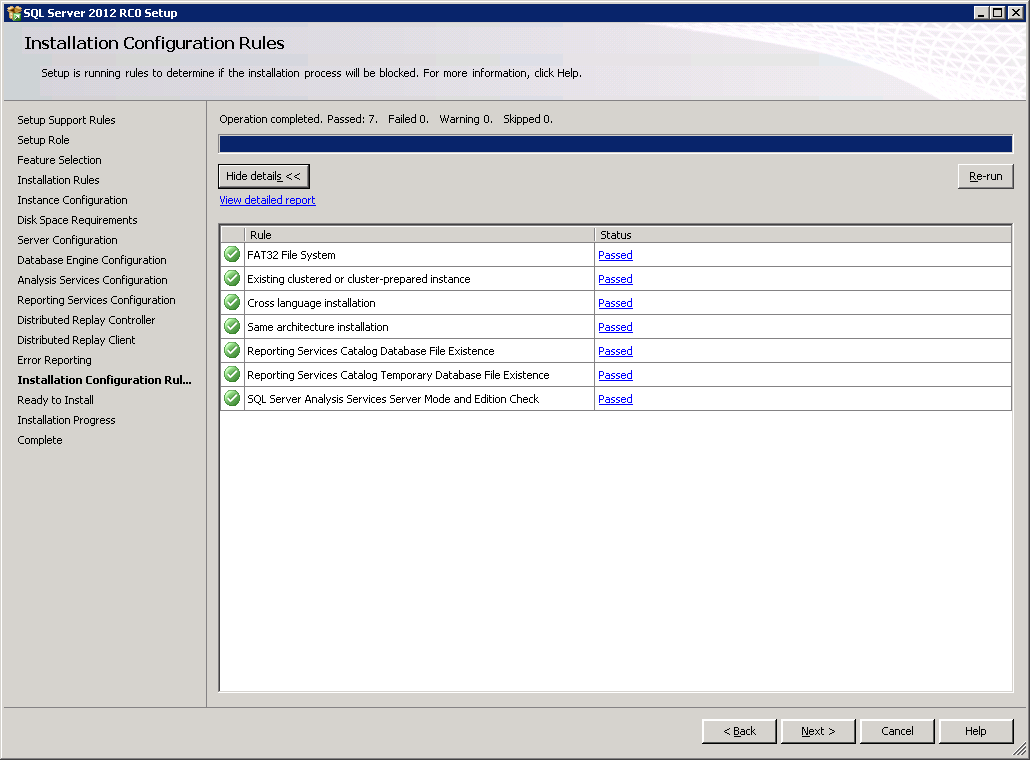Open Passed status for FAT32 File System

tap(615, 255)
